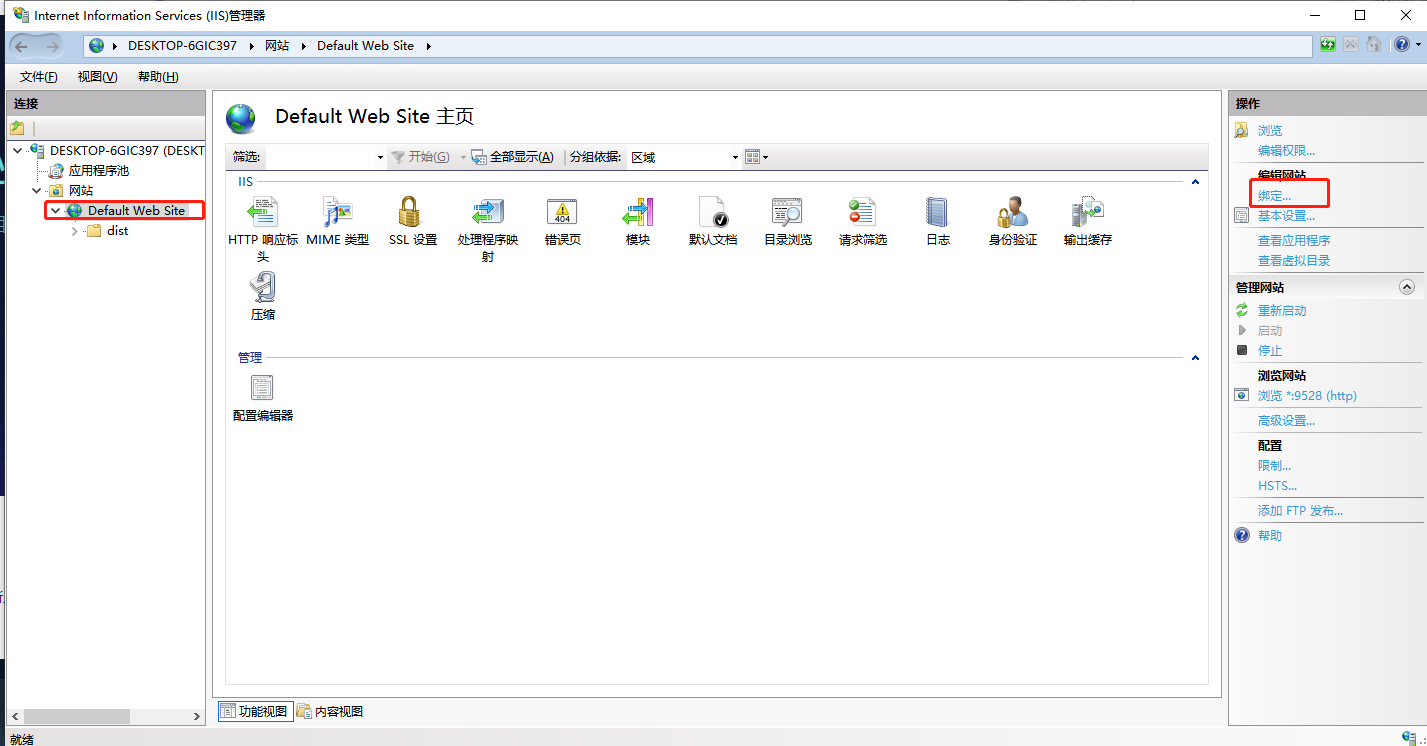Click the 浏览 icon at top of 操作 panel
This screenshot has height=746, width=1427.
point(1242,130)
